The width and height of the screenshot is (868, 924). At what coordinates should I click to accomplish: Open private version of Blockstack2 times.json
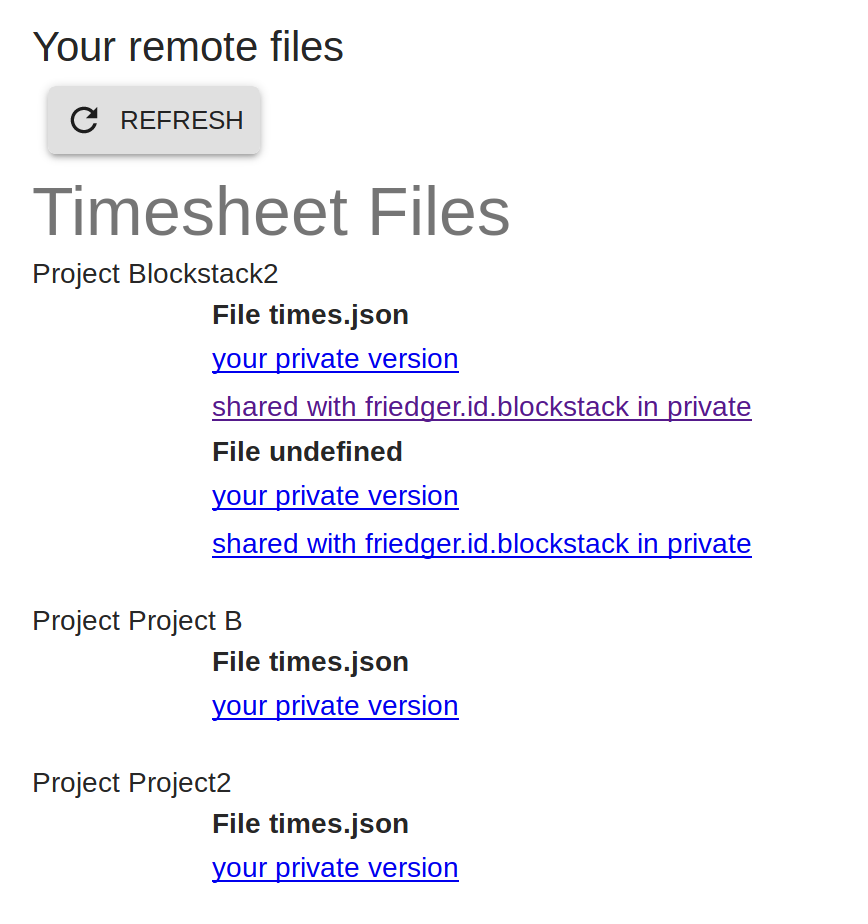[335, 359]
